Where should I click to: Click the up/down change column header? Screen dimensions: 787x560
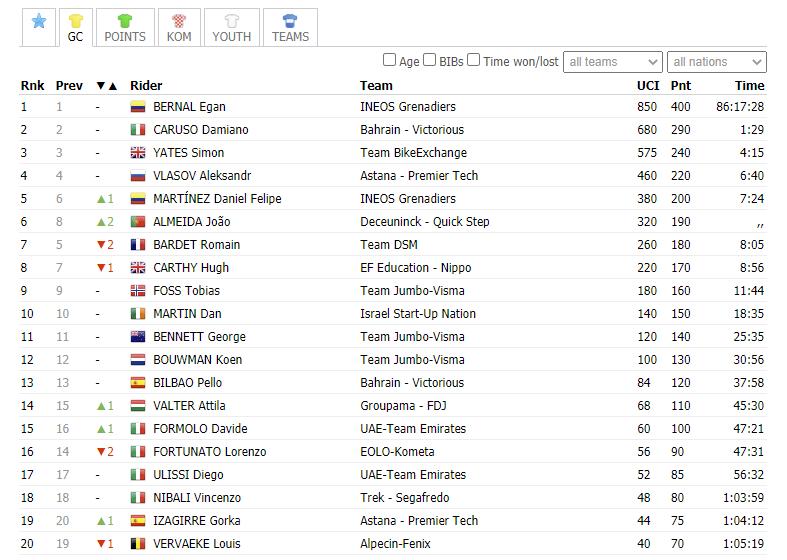106,86
